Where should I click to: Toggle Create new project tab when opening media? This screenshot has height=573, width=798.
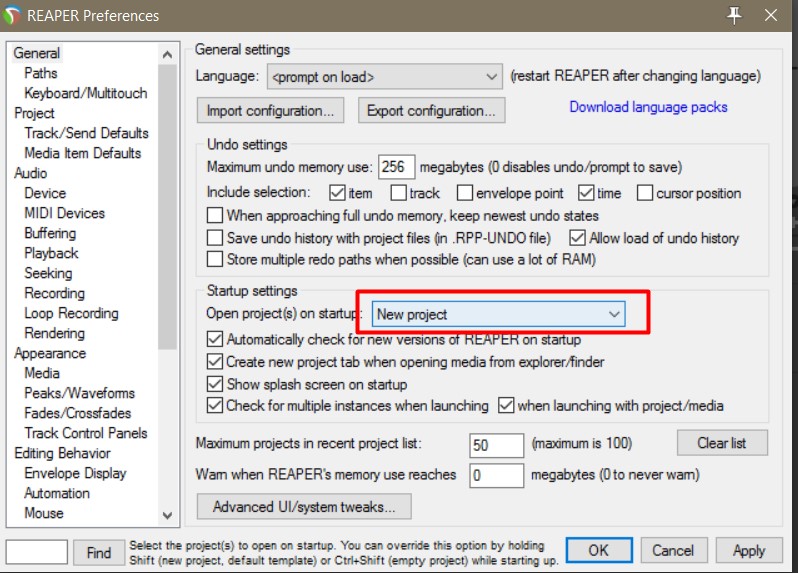point(215,361)
